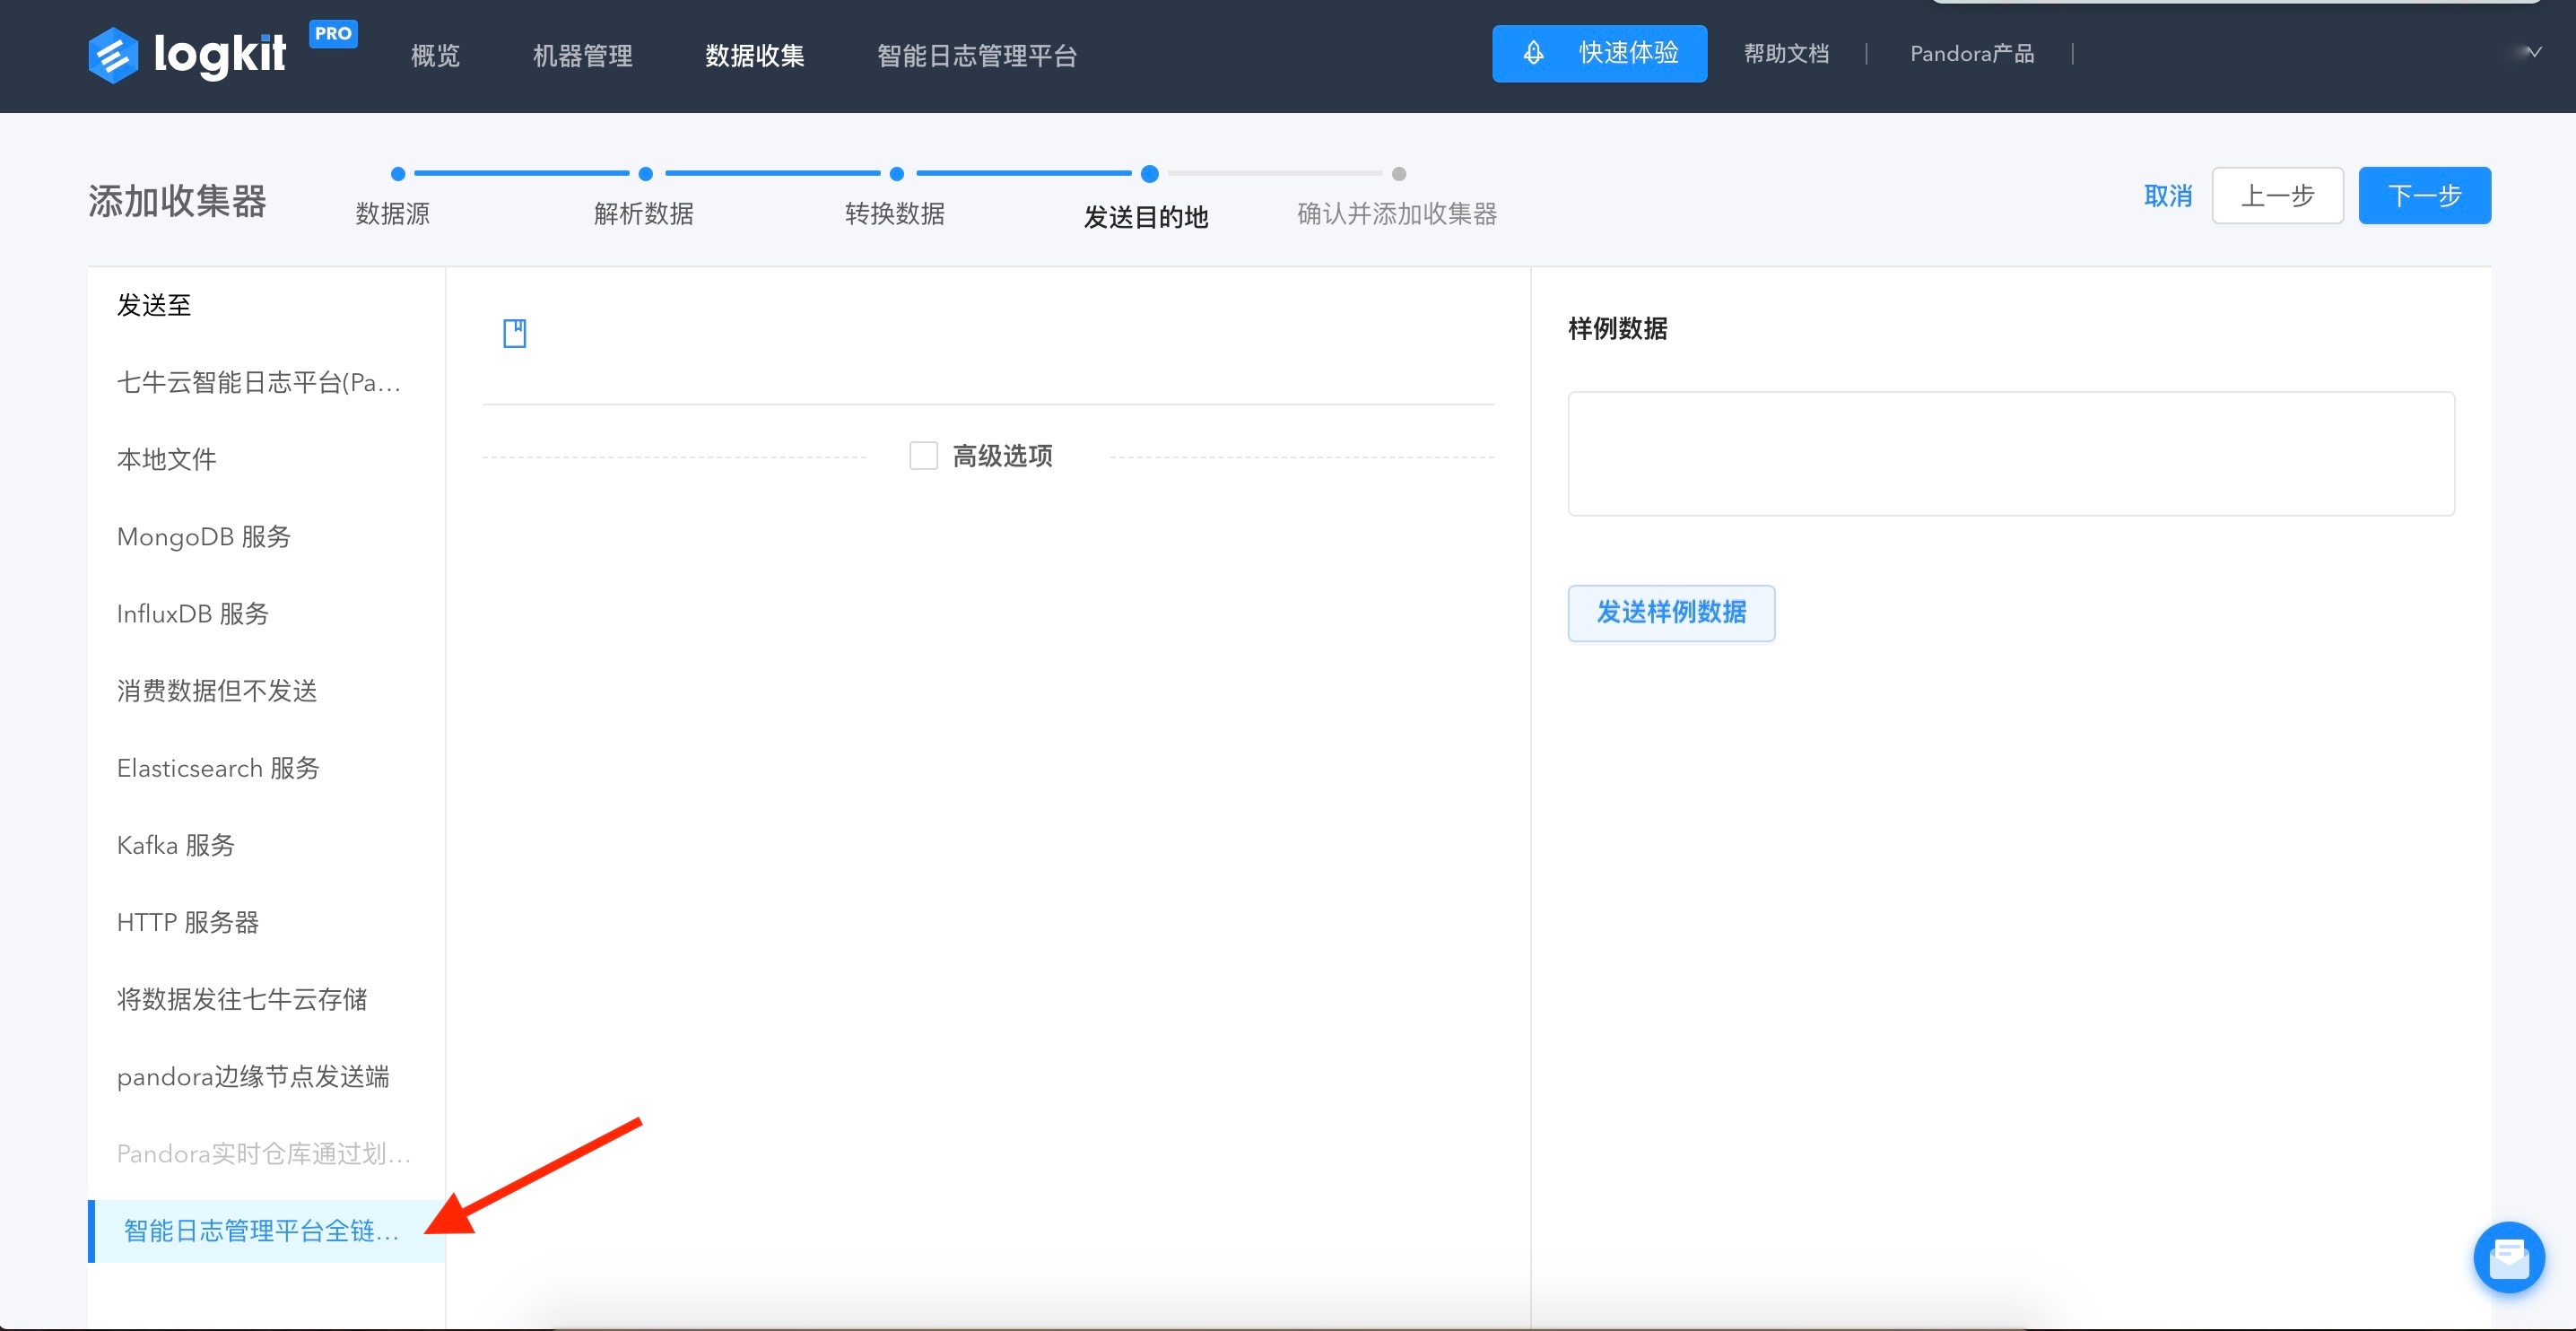
Task: Go to the 数据源 step
Action: tap(393, 213)
